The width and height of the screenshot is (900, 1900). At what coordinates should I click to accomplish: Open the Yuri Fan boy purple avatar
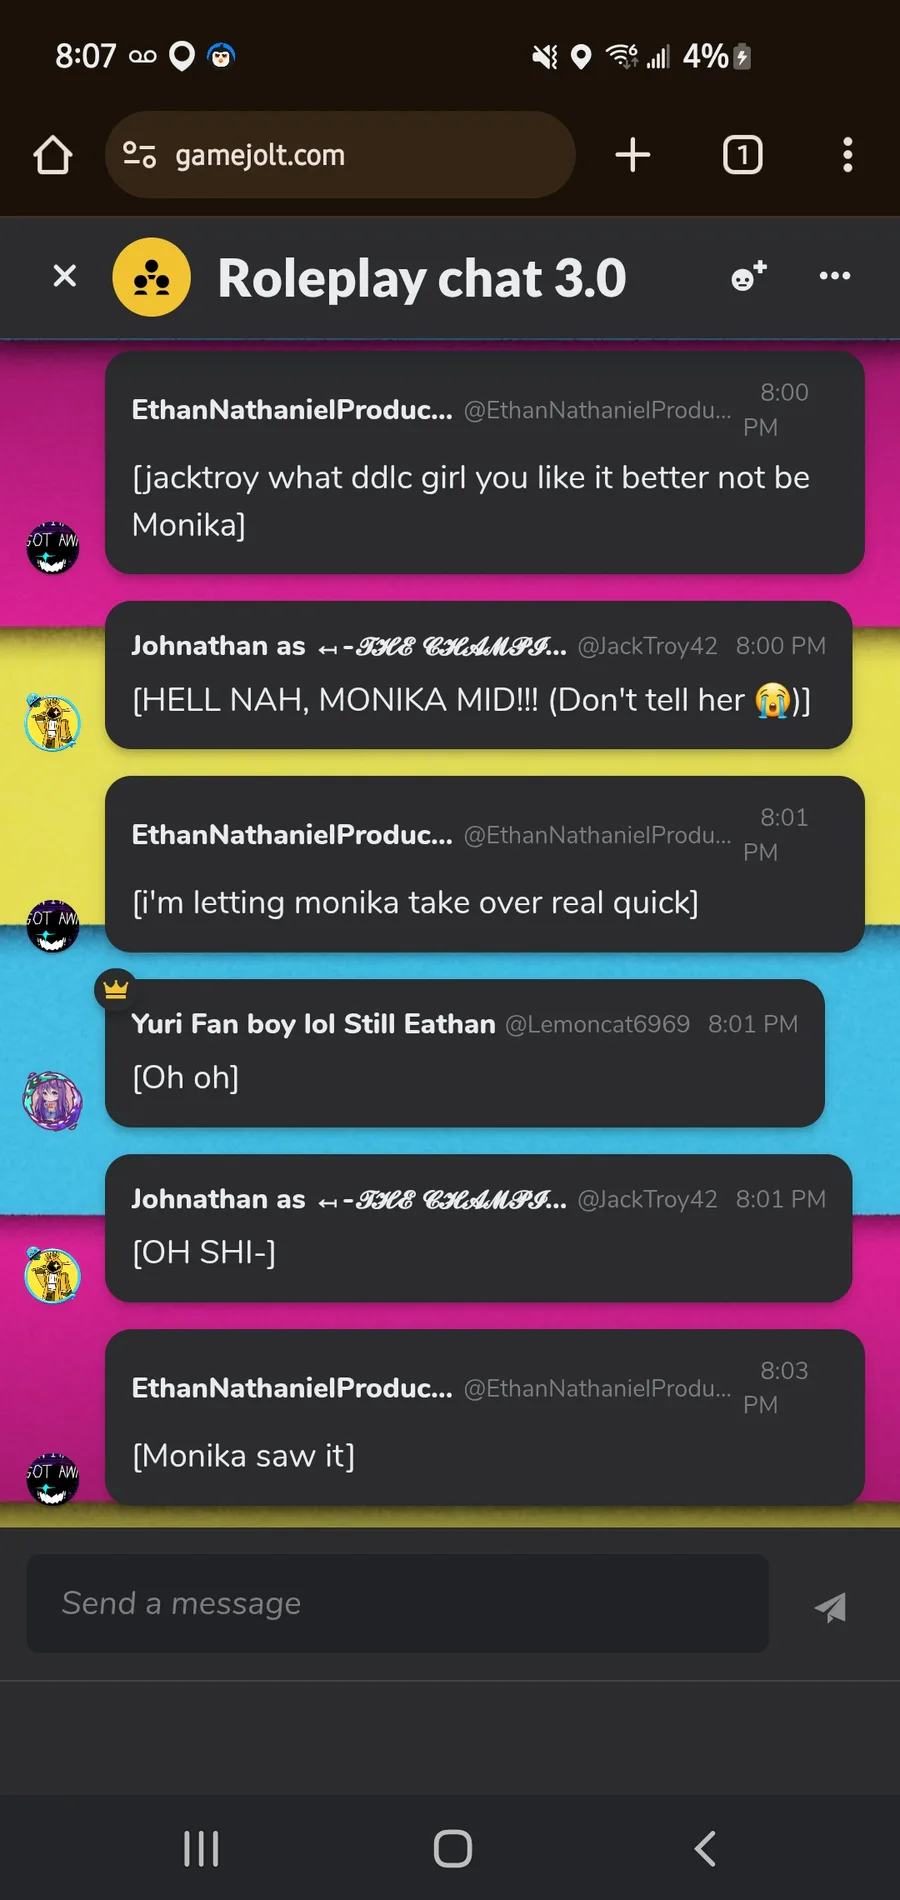pos(53,1101)
